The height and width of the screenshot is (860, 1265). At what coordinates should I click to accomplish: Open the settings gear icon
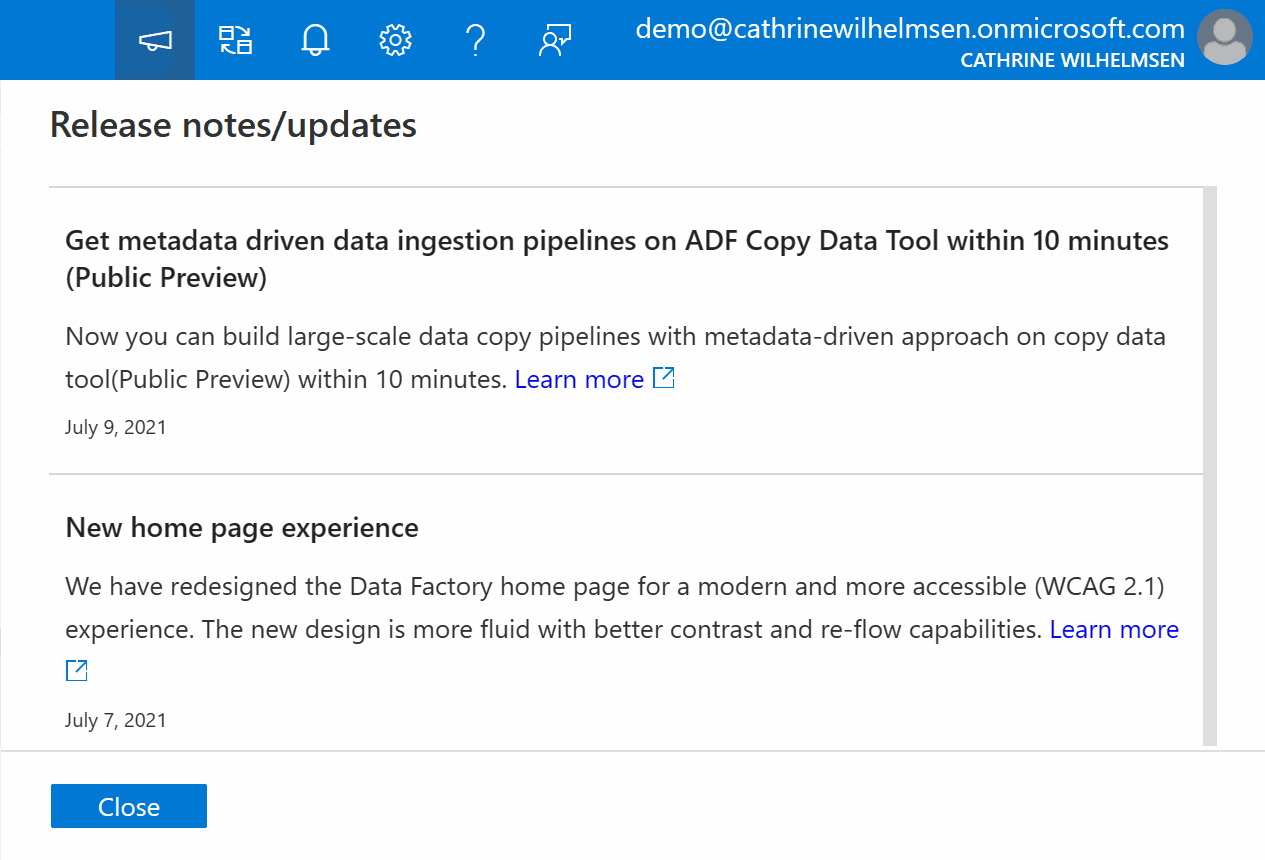[396, 40]
